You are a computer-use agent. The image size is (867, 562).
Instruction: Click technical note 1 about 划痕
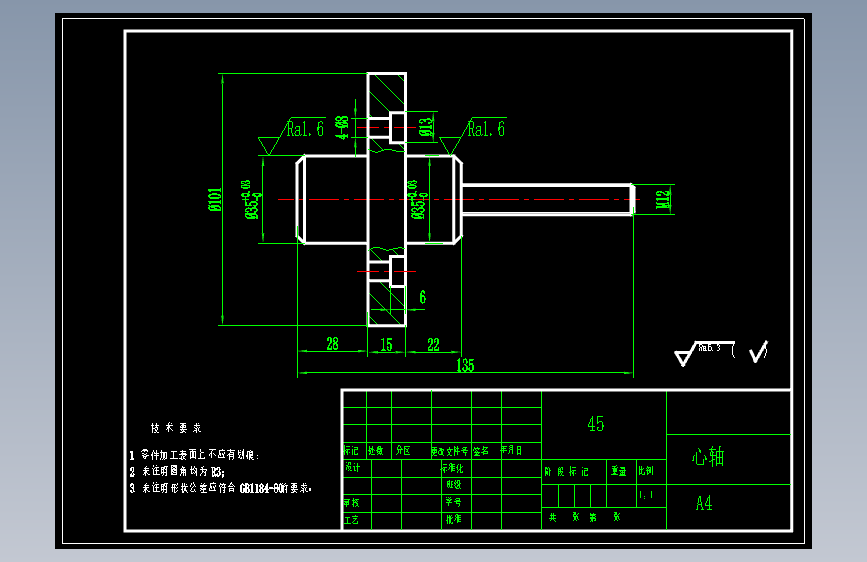tap(194, 455)
